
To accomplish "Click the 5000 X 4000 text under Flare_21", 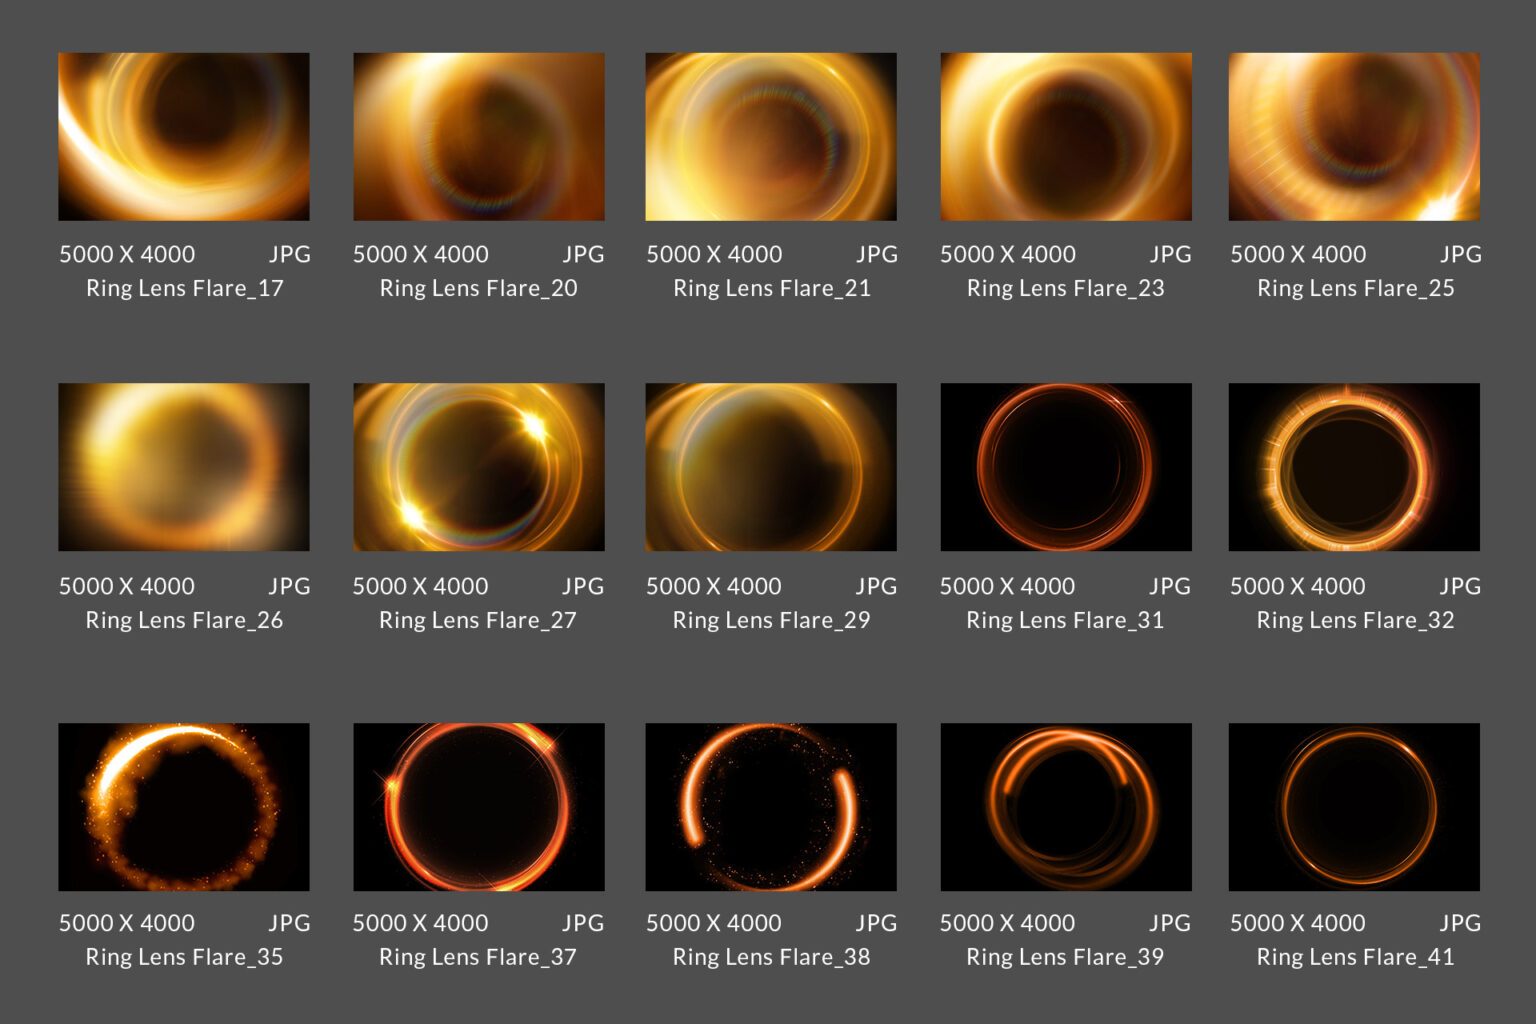I will (716, 254).
